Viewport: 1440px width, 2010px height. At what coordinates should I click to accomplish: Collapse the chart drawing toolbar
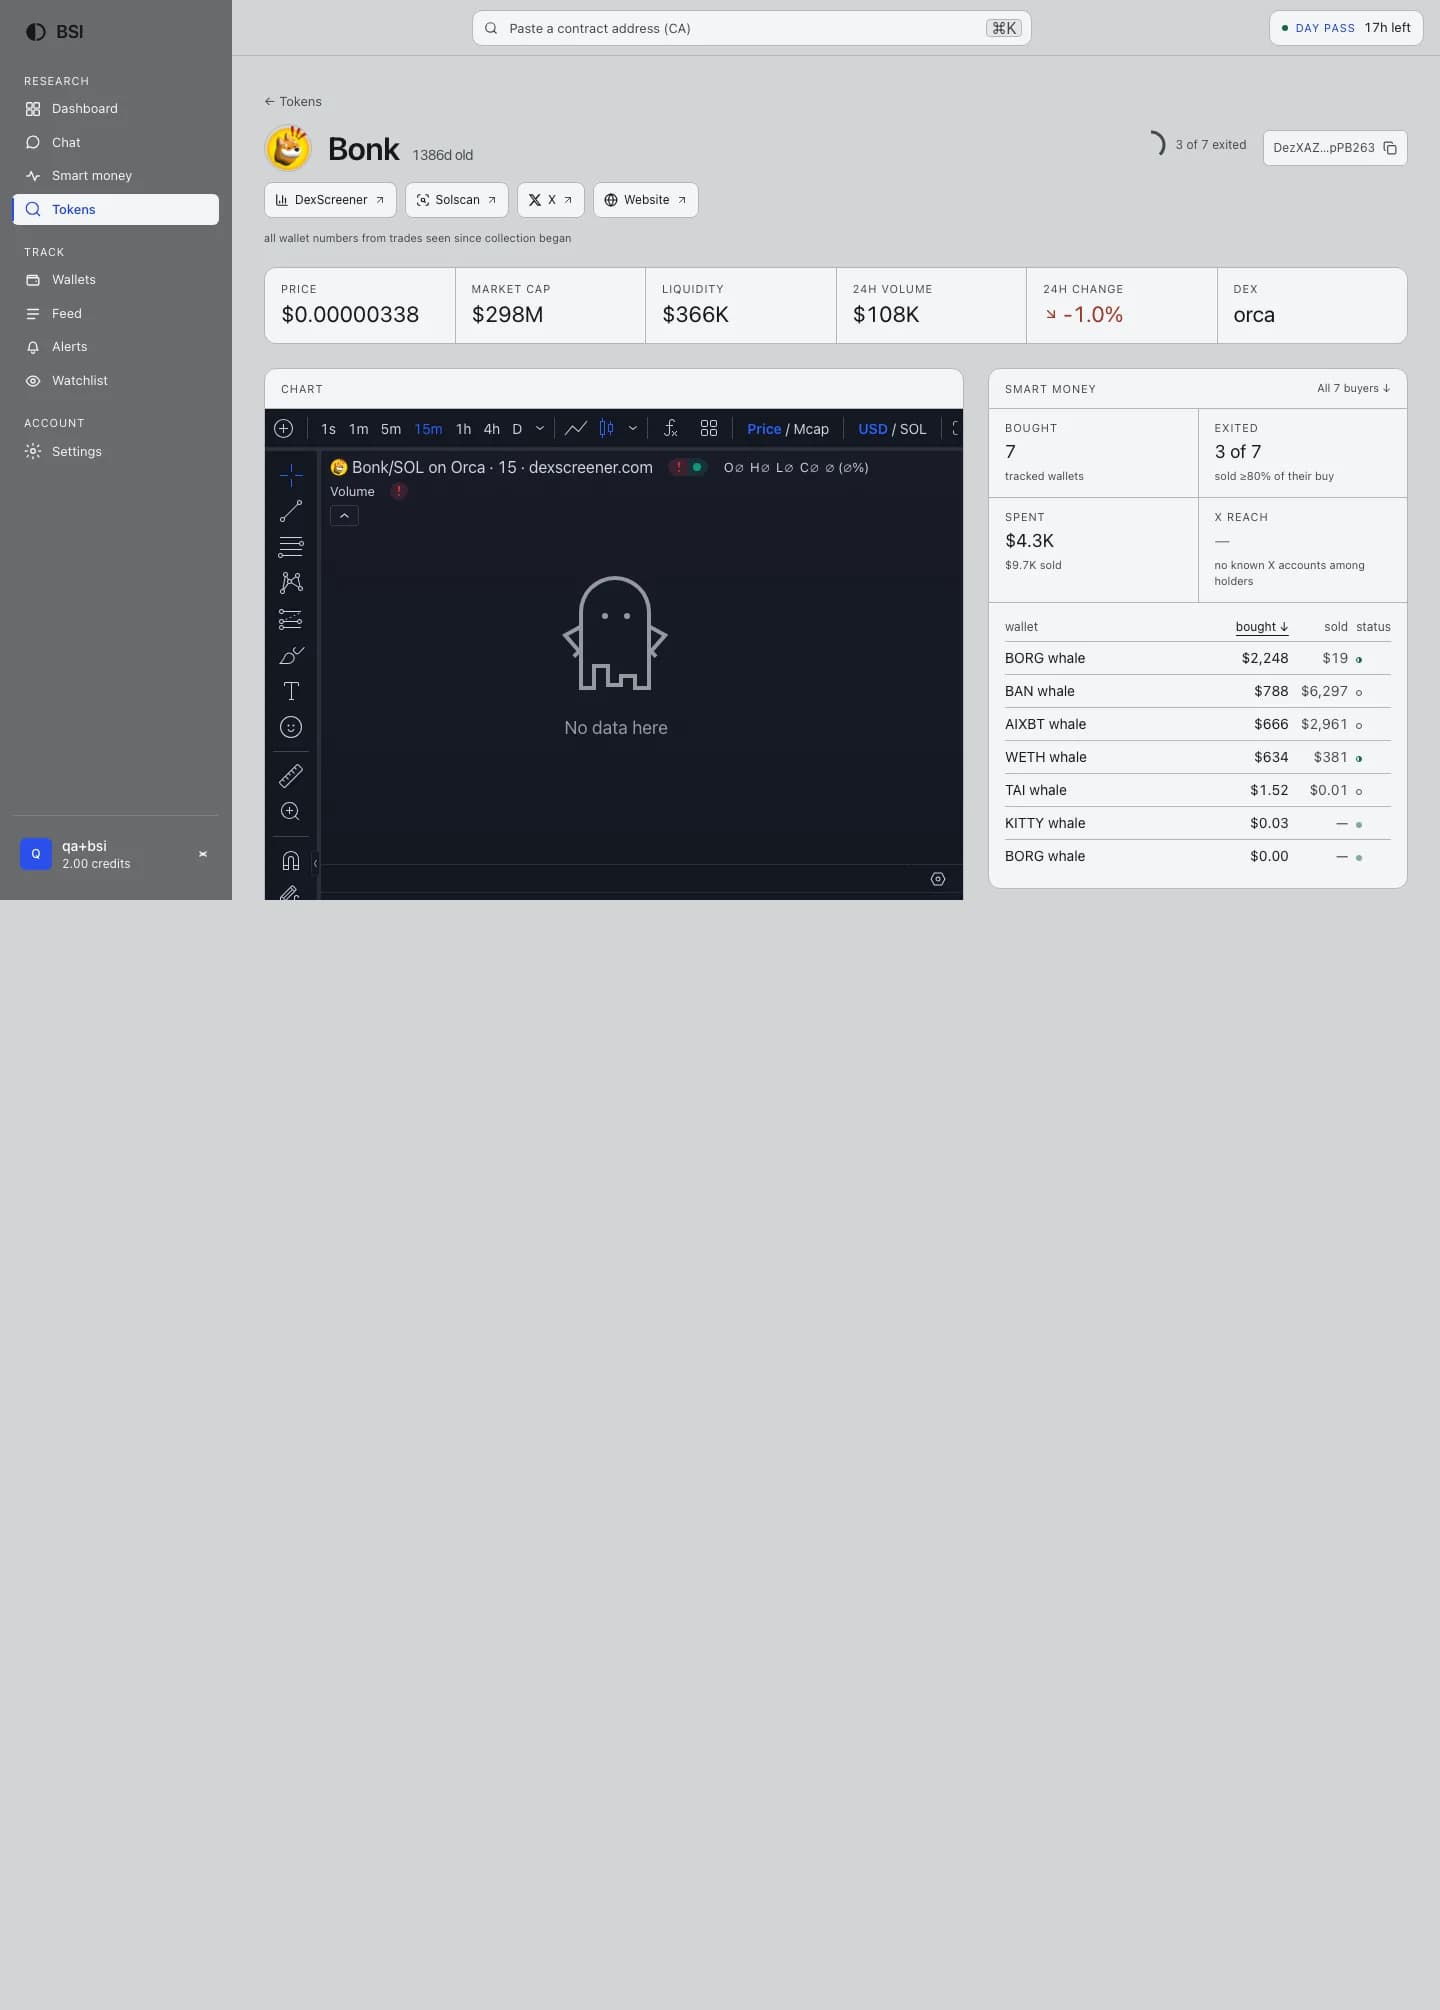click(x=315, y=862)
